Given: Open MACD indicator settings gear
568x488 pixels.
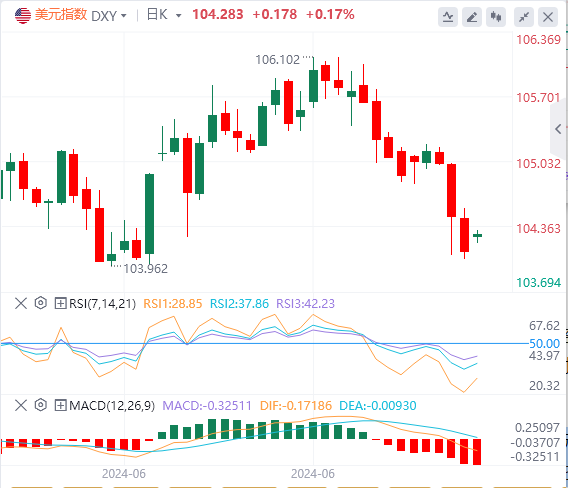Looking at the screenshot, I should click(x=41, y=405).
